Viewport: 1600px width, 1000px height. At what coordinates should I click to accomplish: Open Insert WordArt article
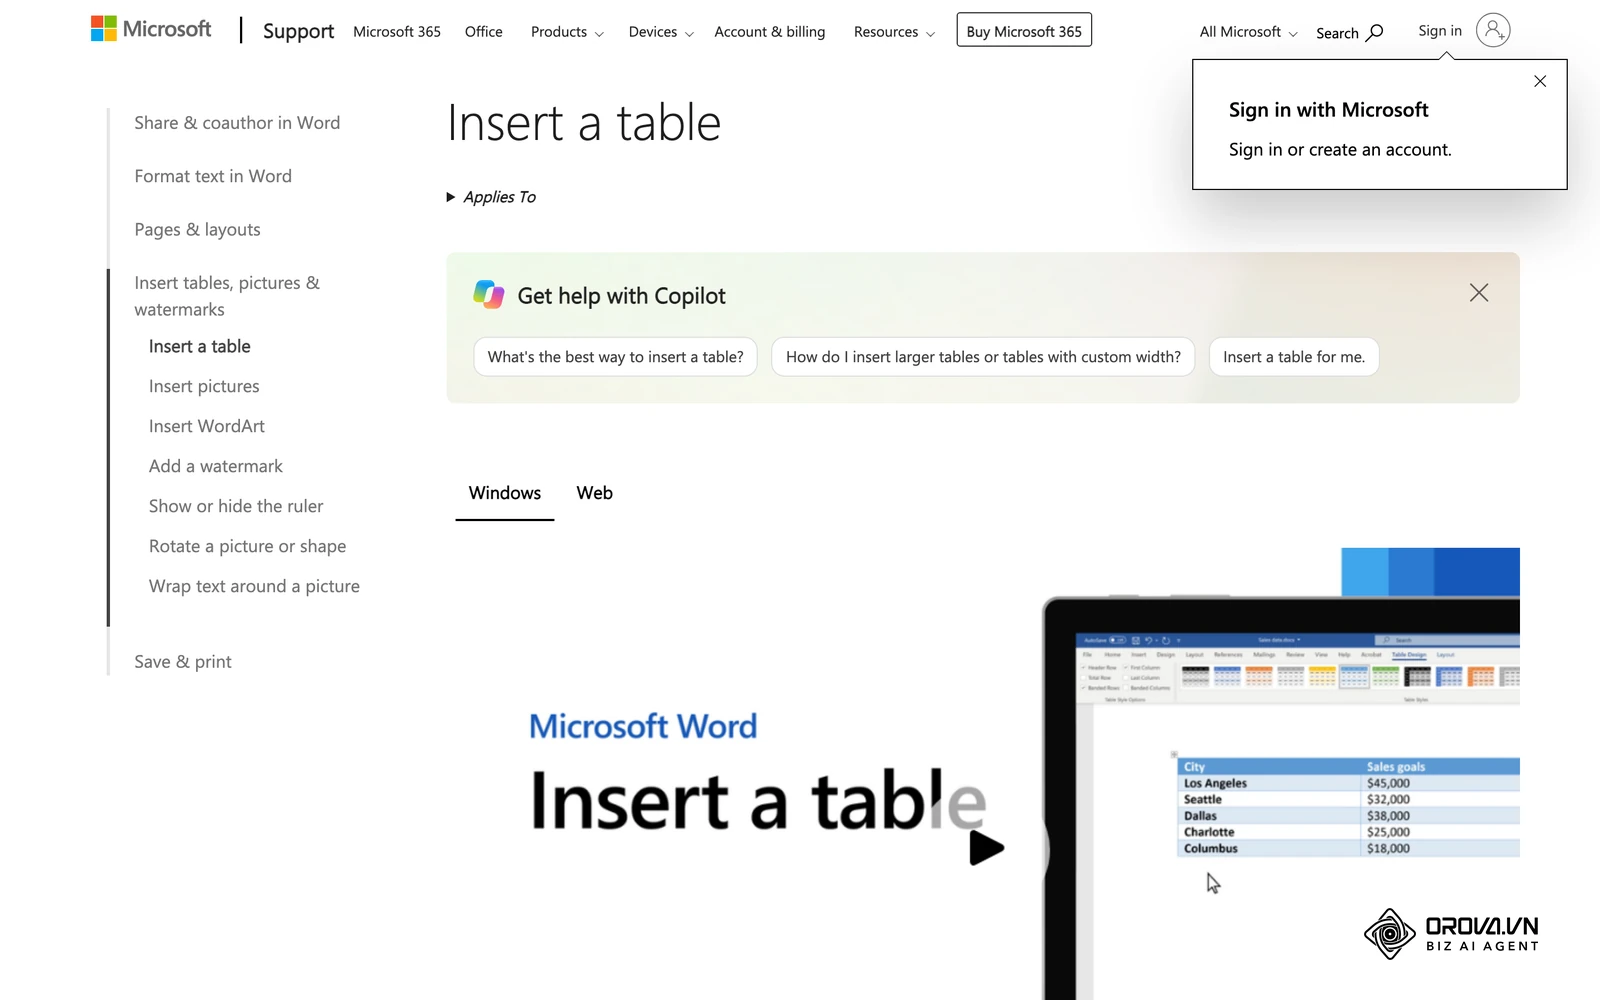(207, 426)
